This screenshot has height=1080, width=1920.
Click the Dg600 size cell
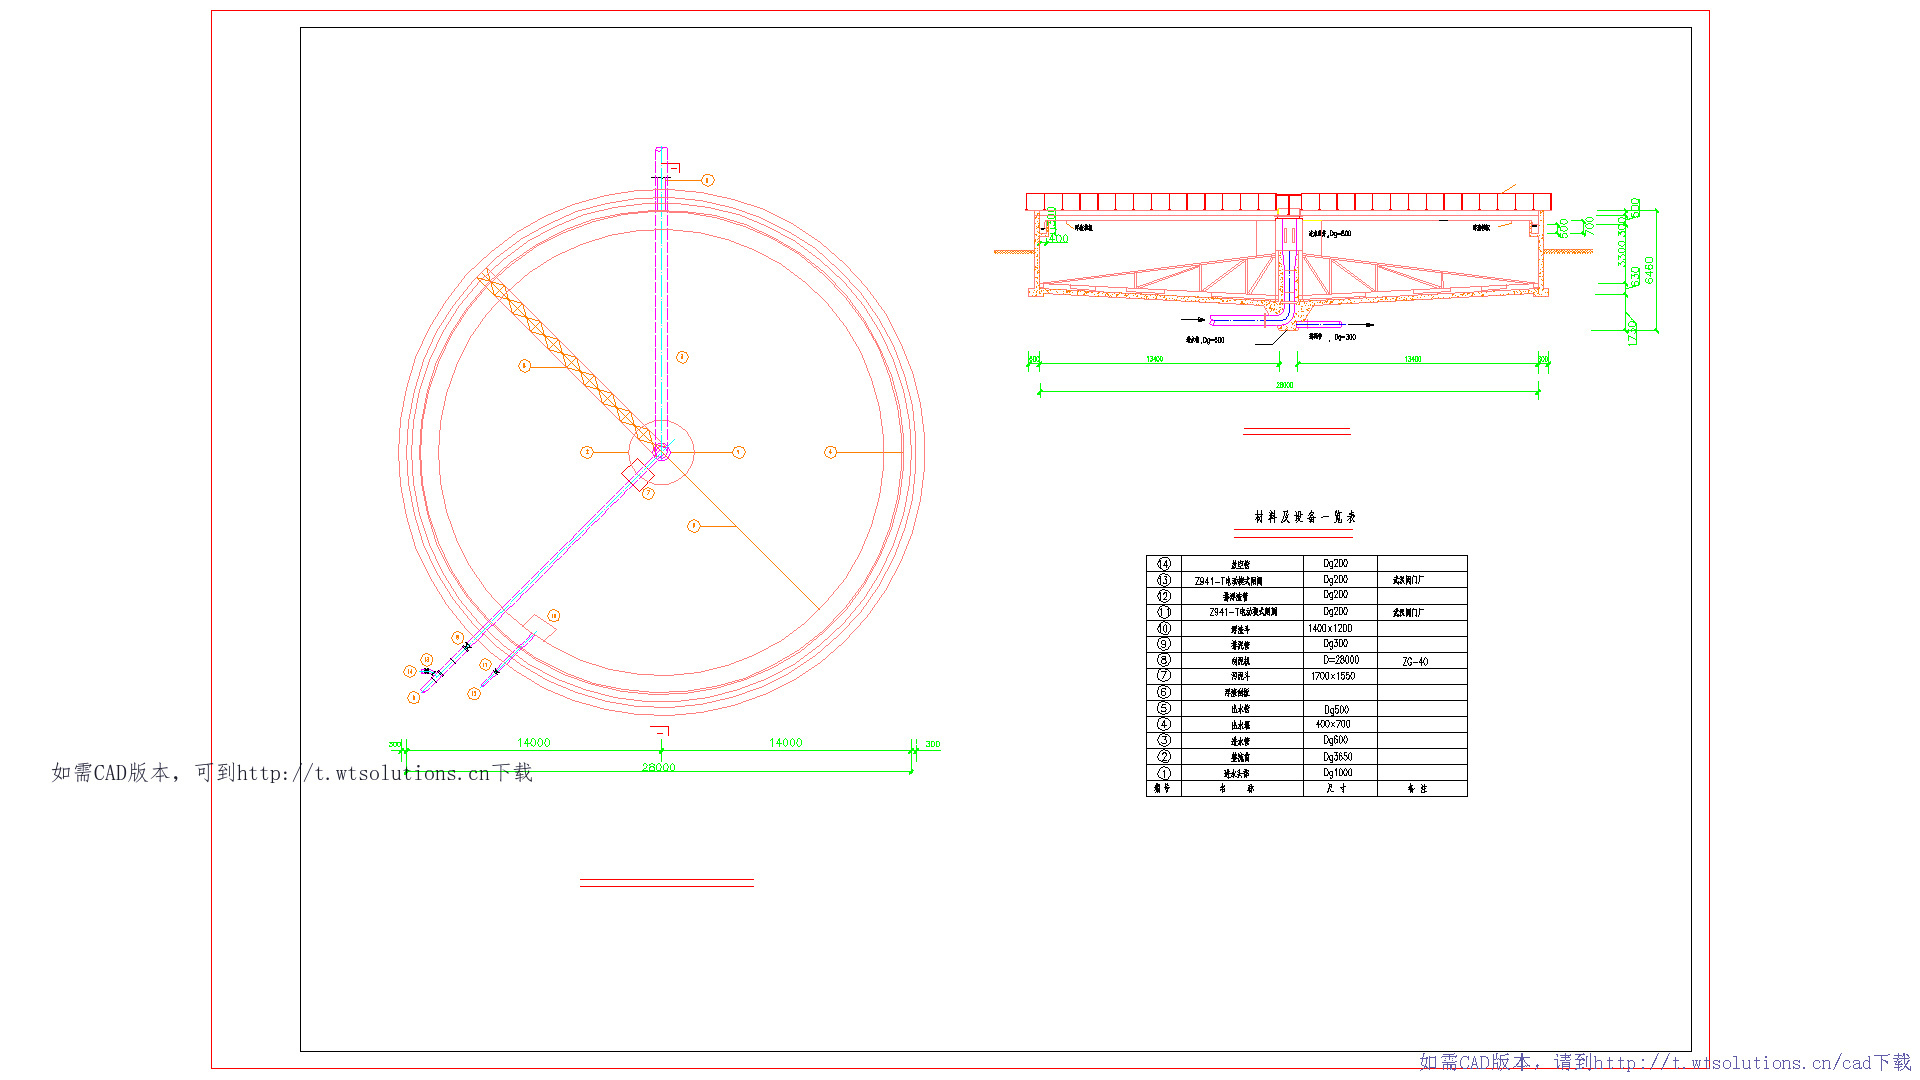click(1336, 740)
